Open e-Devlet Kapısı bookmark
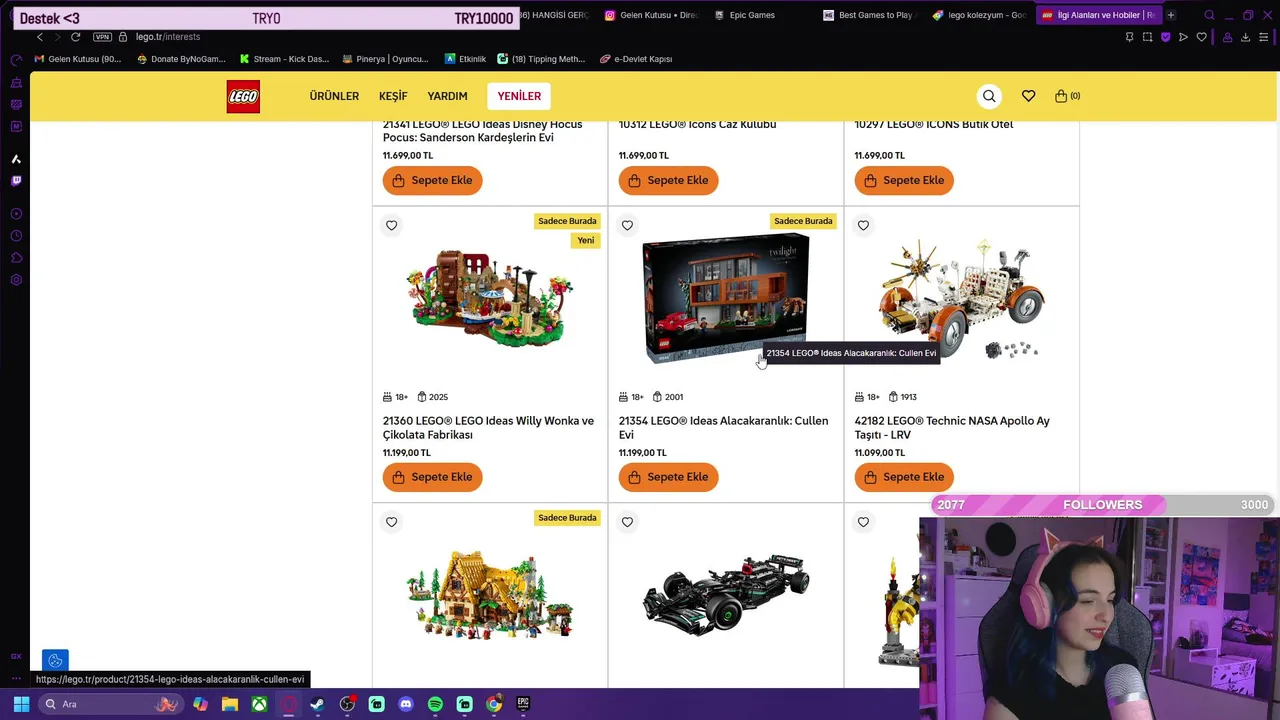Screen dimensions: 1280x720 click(636, 59)
